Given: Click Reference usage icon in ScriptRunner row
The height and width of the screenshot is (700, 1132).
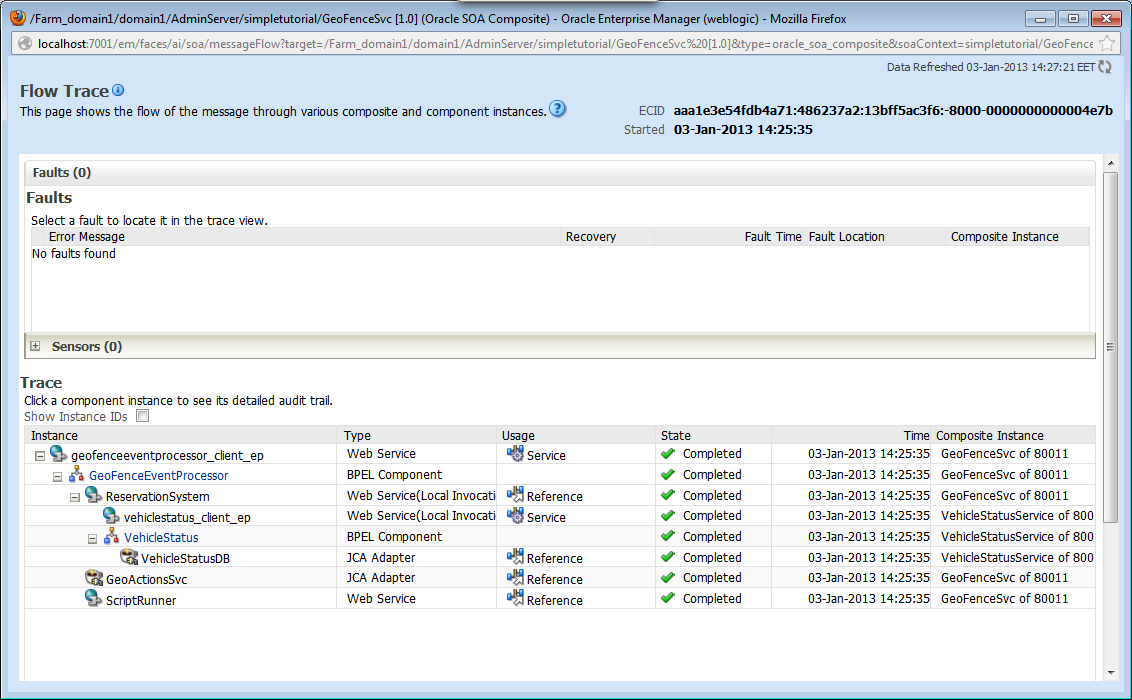Looking at the screenshot, I should pyautogui.click(x=515, y=598).
